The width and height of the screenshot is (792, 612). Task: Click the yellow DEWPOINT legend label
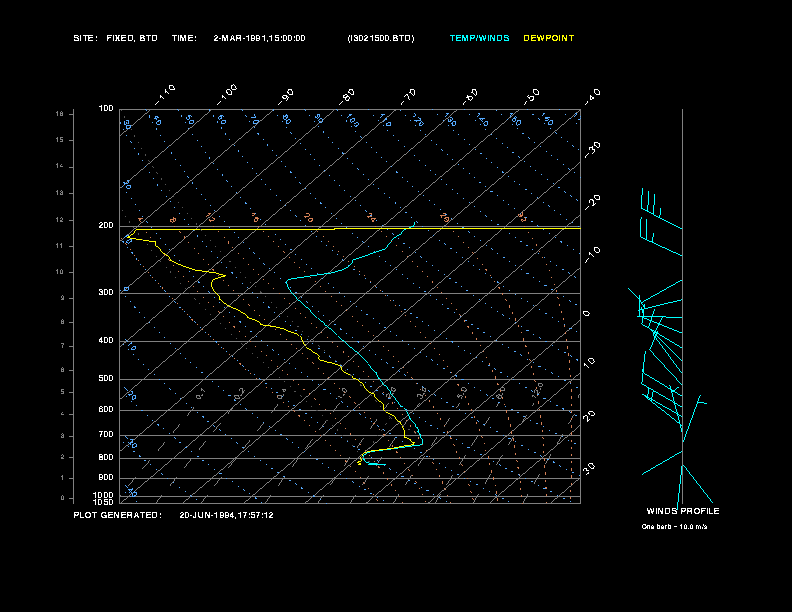click(x=549, y=38)
